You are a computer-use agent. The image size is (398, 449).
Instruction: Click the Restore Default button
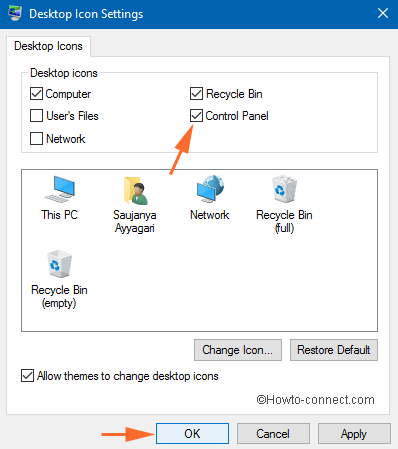[334, 350]
